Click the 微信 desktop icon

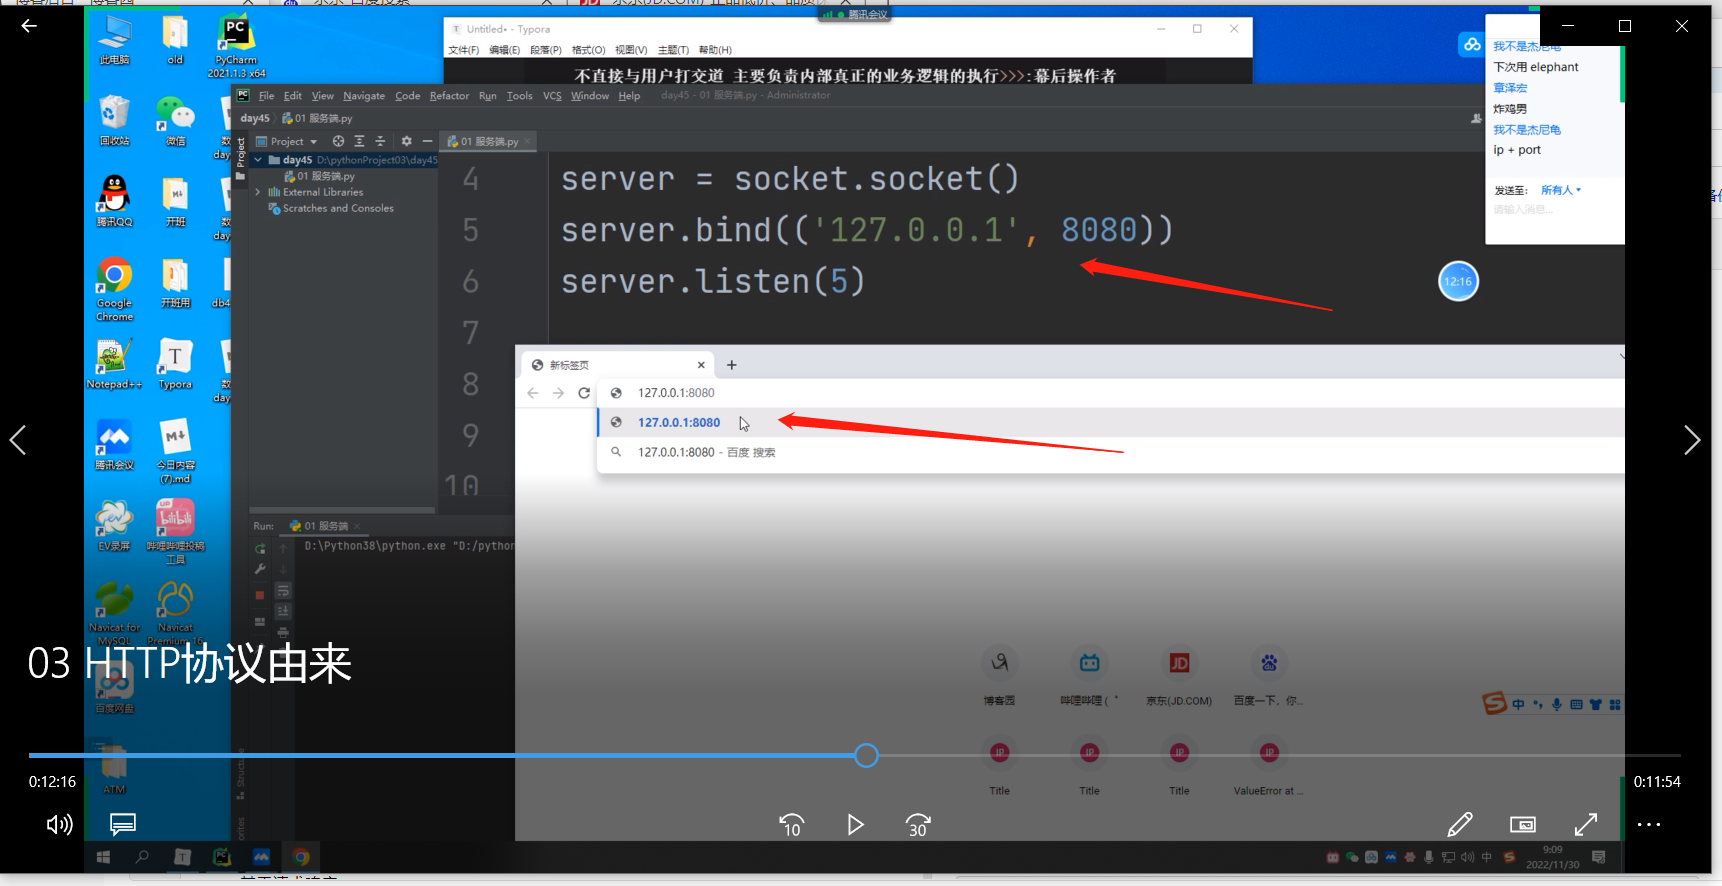[175, 121]
